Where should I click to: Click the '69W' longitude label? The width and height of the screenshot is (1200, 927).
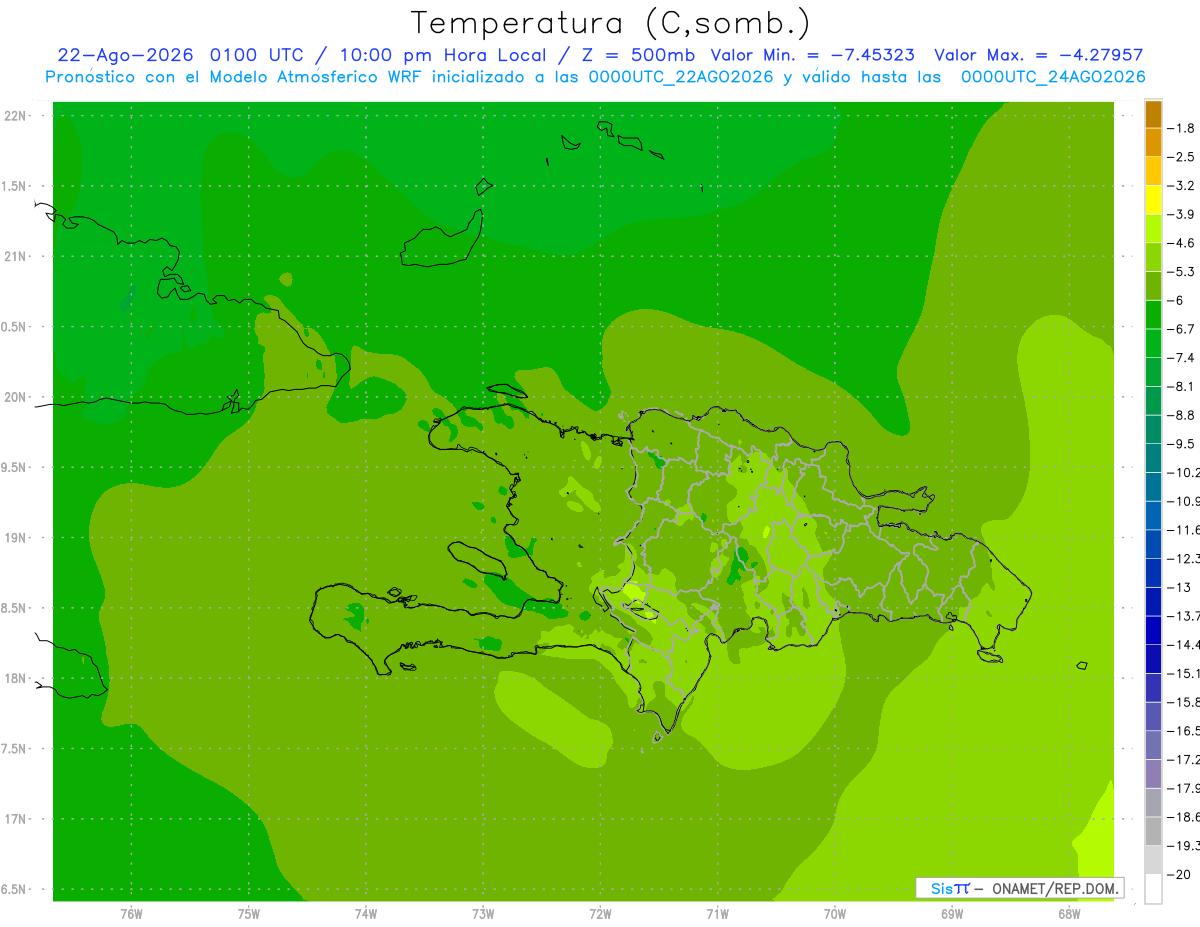[x=952, y=915]
